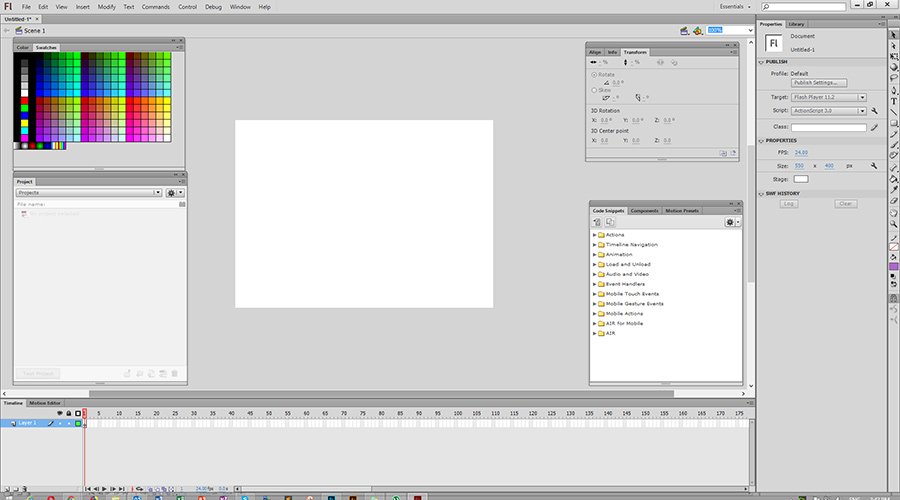The width and height of the screenshot is (900, 500).
Task: Switch to the Components tab
Action: tap(644, 211)
